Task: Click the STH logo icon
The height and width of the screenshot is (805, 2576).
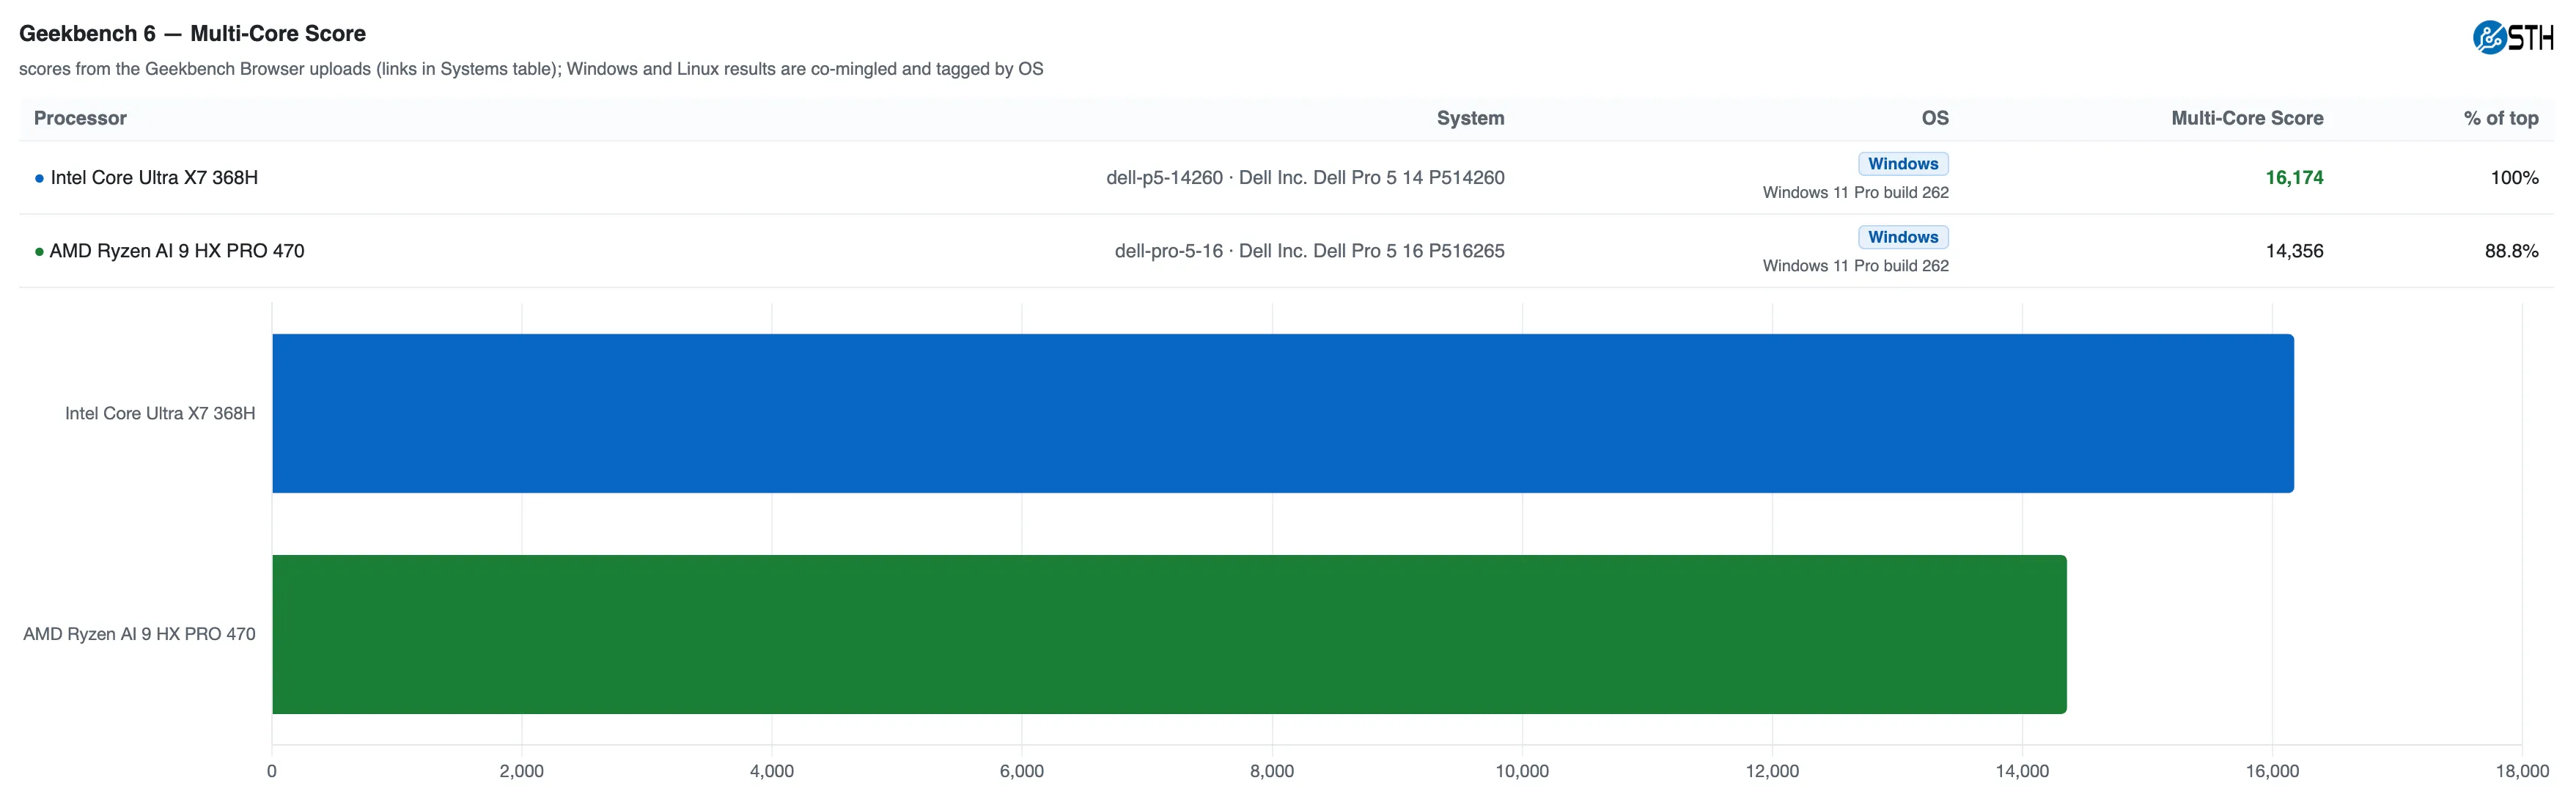Action: 2513,37
